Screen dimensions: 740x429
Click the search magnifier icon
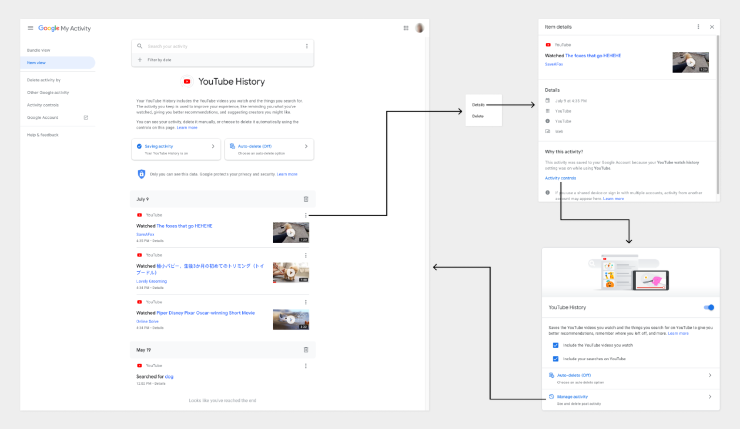(140, 46)
